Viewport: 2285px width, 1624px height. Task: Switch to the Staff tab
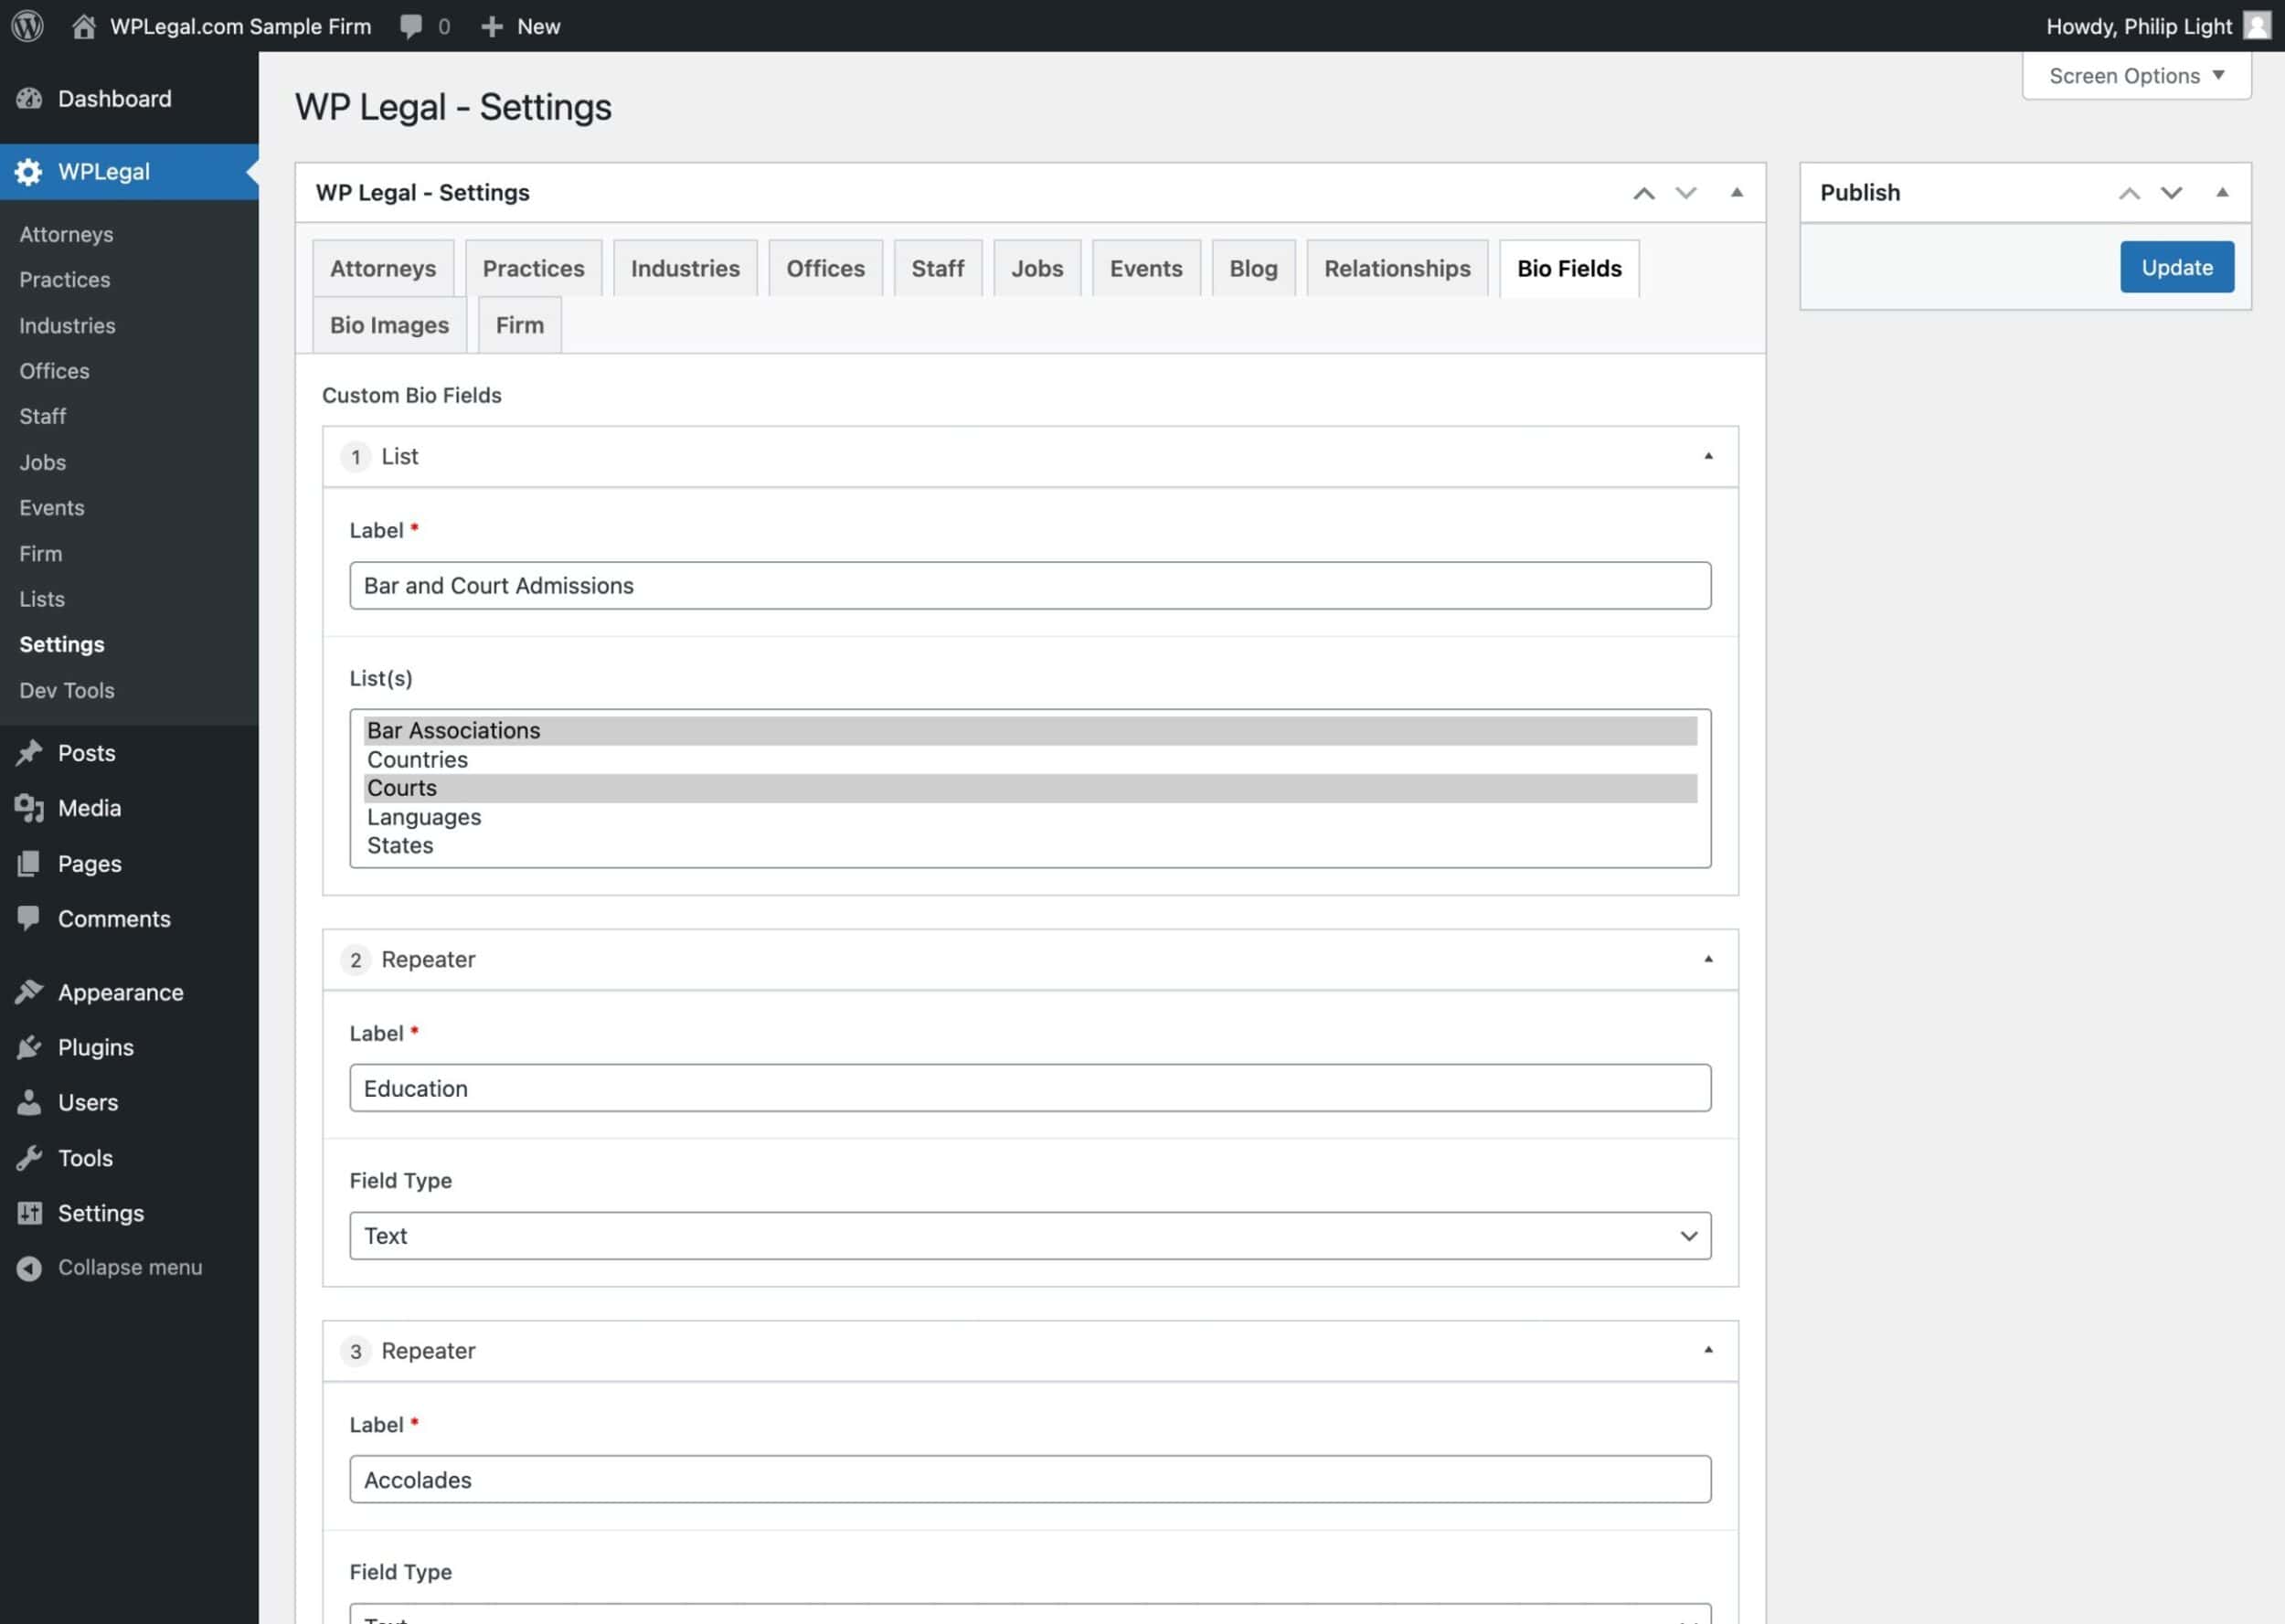(937, 268)
